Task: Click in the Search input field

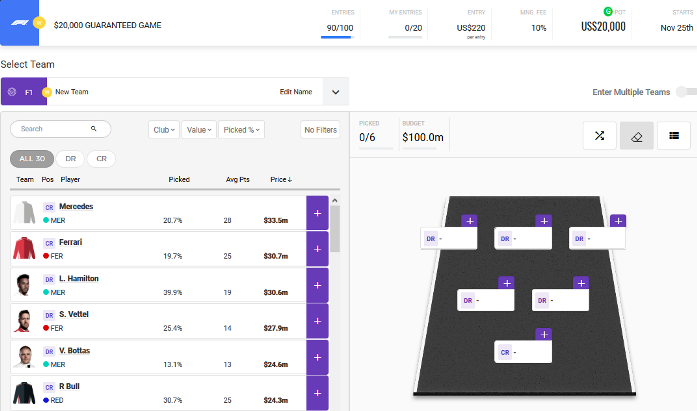Action: [60, 129]
